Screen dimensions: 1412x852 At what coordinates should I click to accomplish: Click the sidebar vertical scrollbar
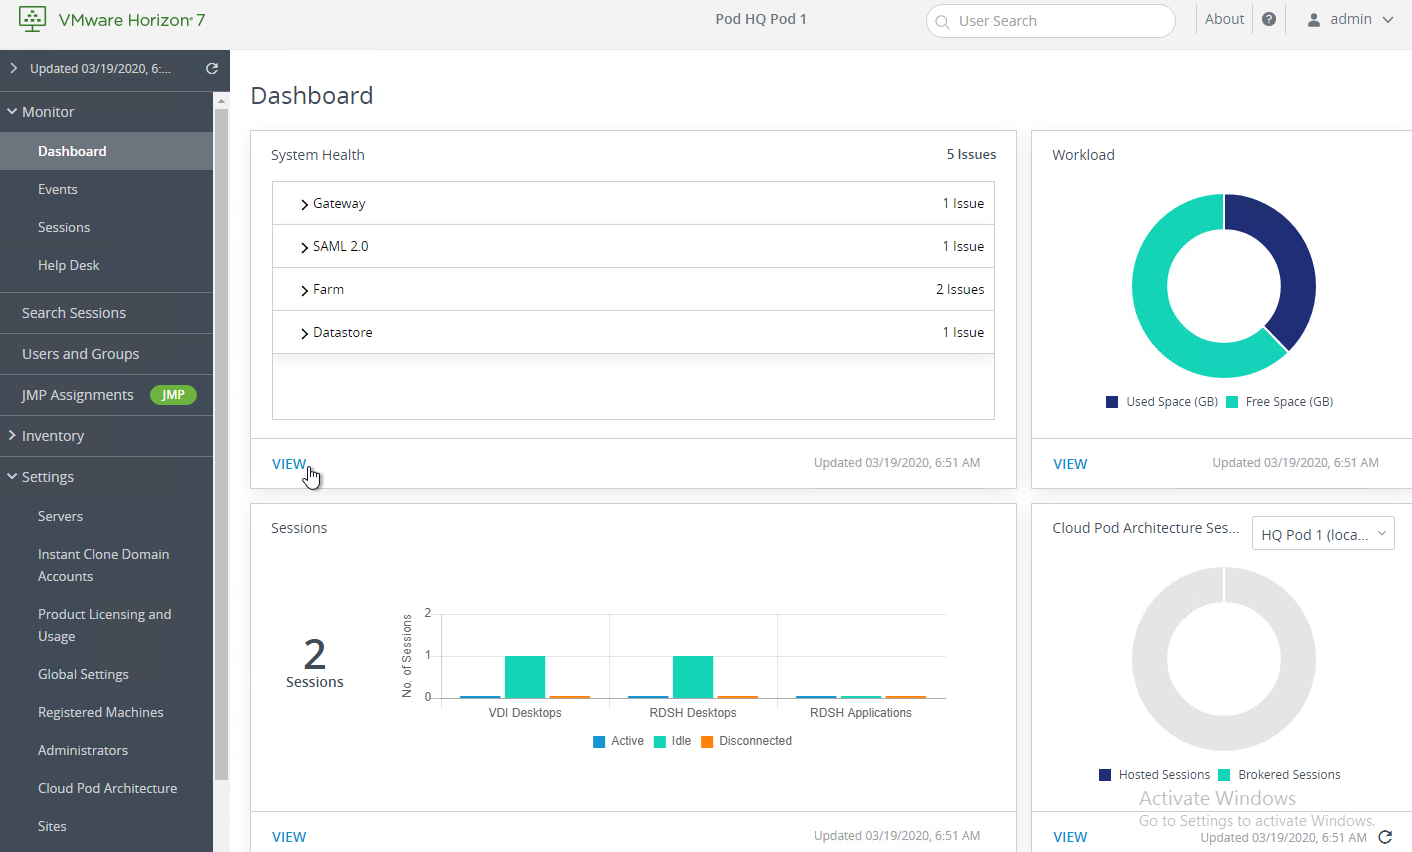221,444
